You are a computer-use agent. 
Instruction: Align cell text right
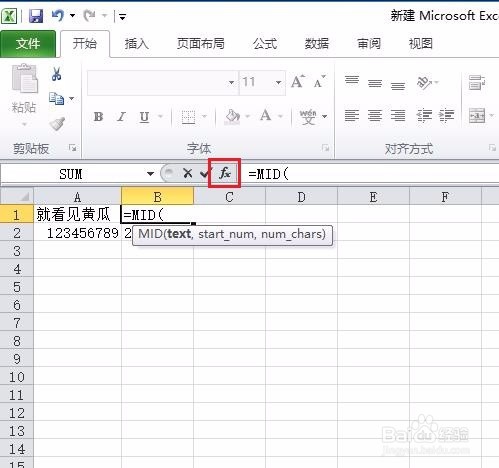398,116
